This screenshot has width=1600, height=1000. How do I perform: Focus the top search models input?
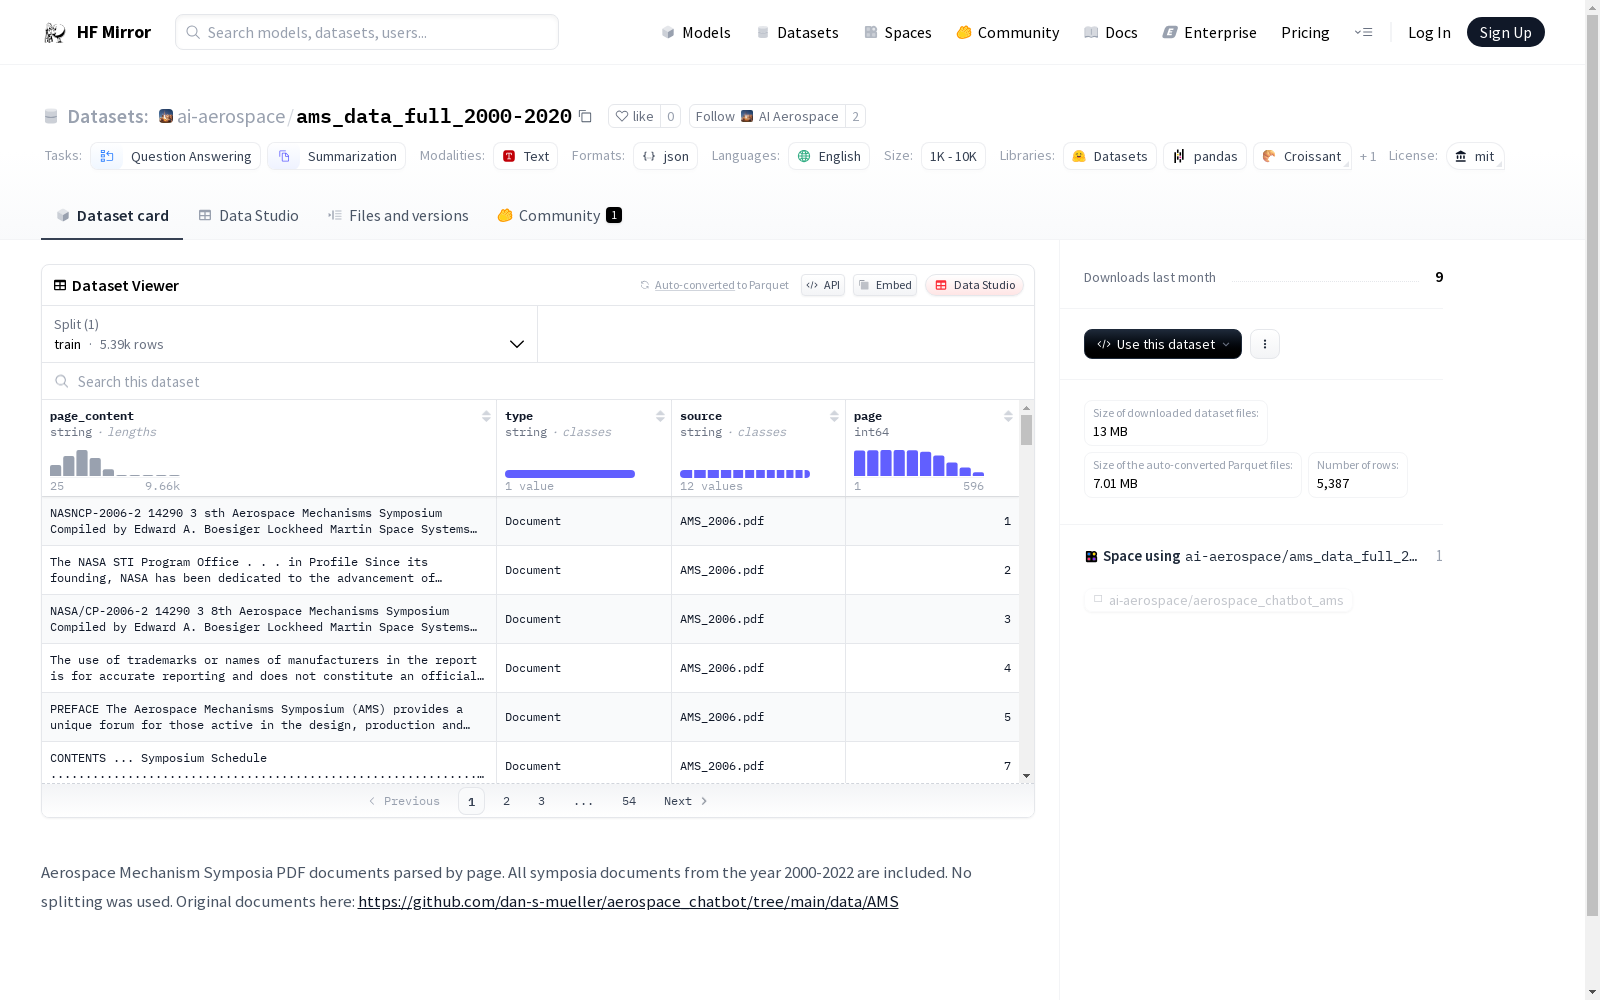point(367,32)
